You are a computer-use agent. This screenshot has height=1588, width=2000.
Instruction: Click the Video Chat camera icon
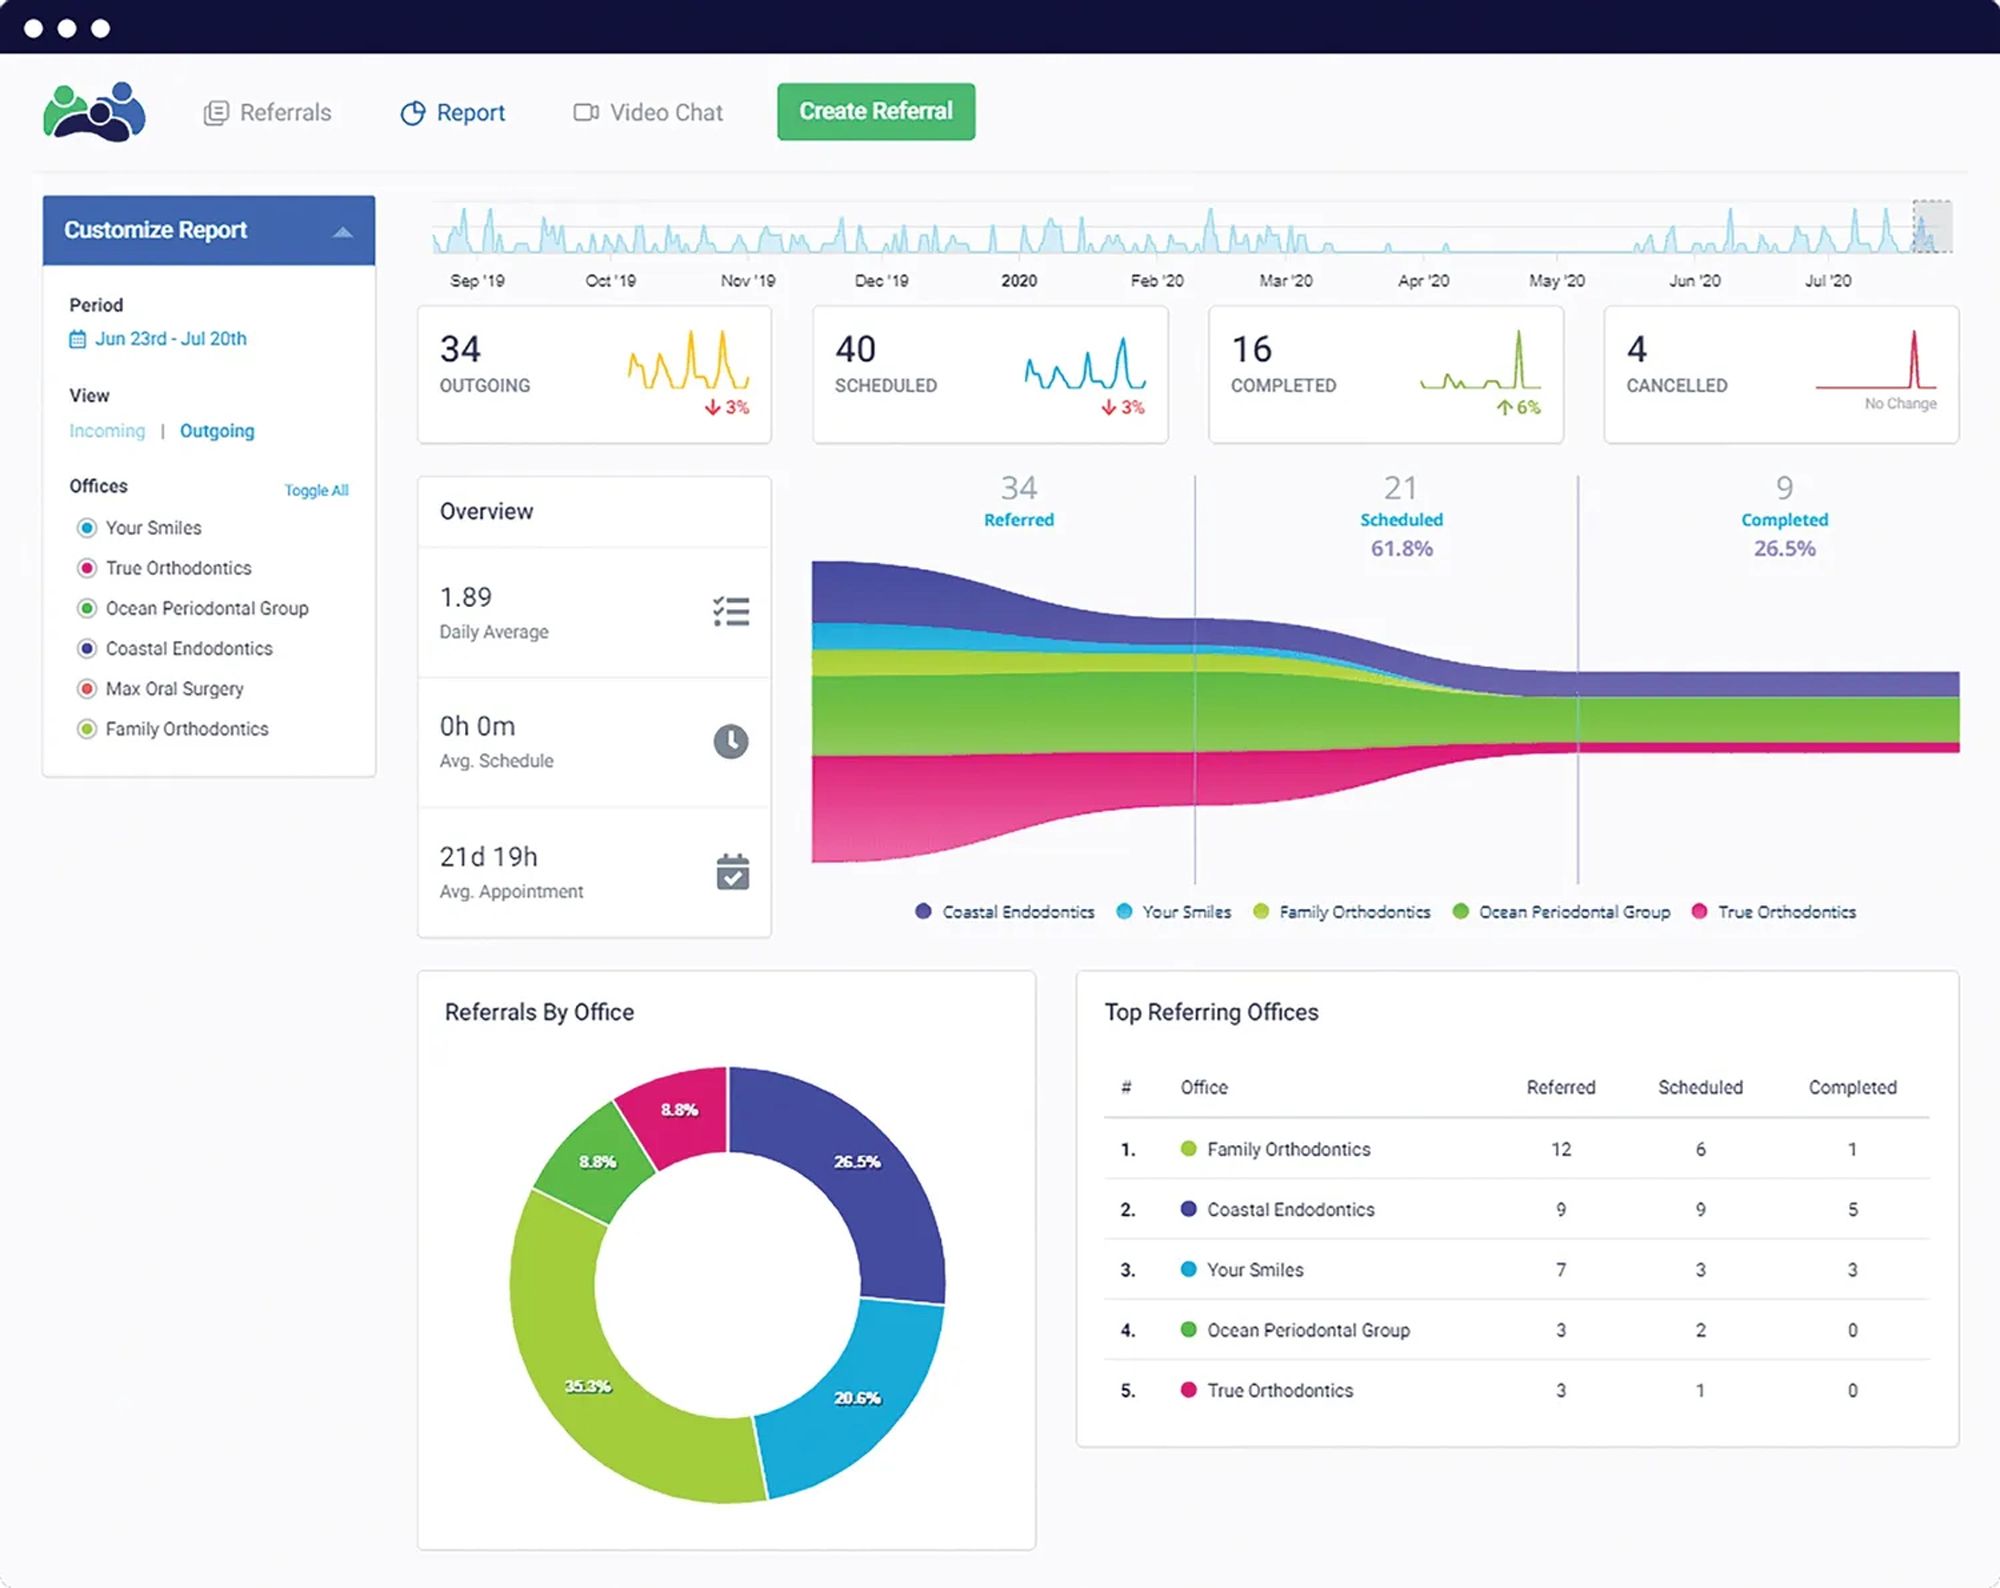tap(586, 112)
